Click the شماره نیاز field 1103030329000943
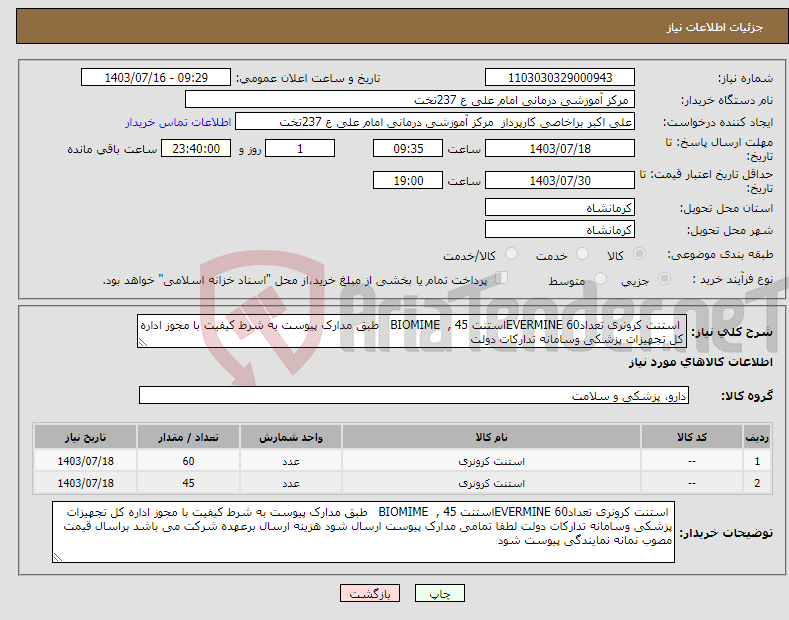Viewport: 789px width, 620px height. point(560,78)
